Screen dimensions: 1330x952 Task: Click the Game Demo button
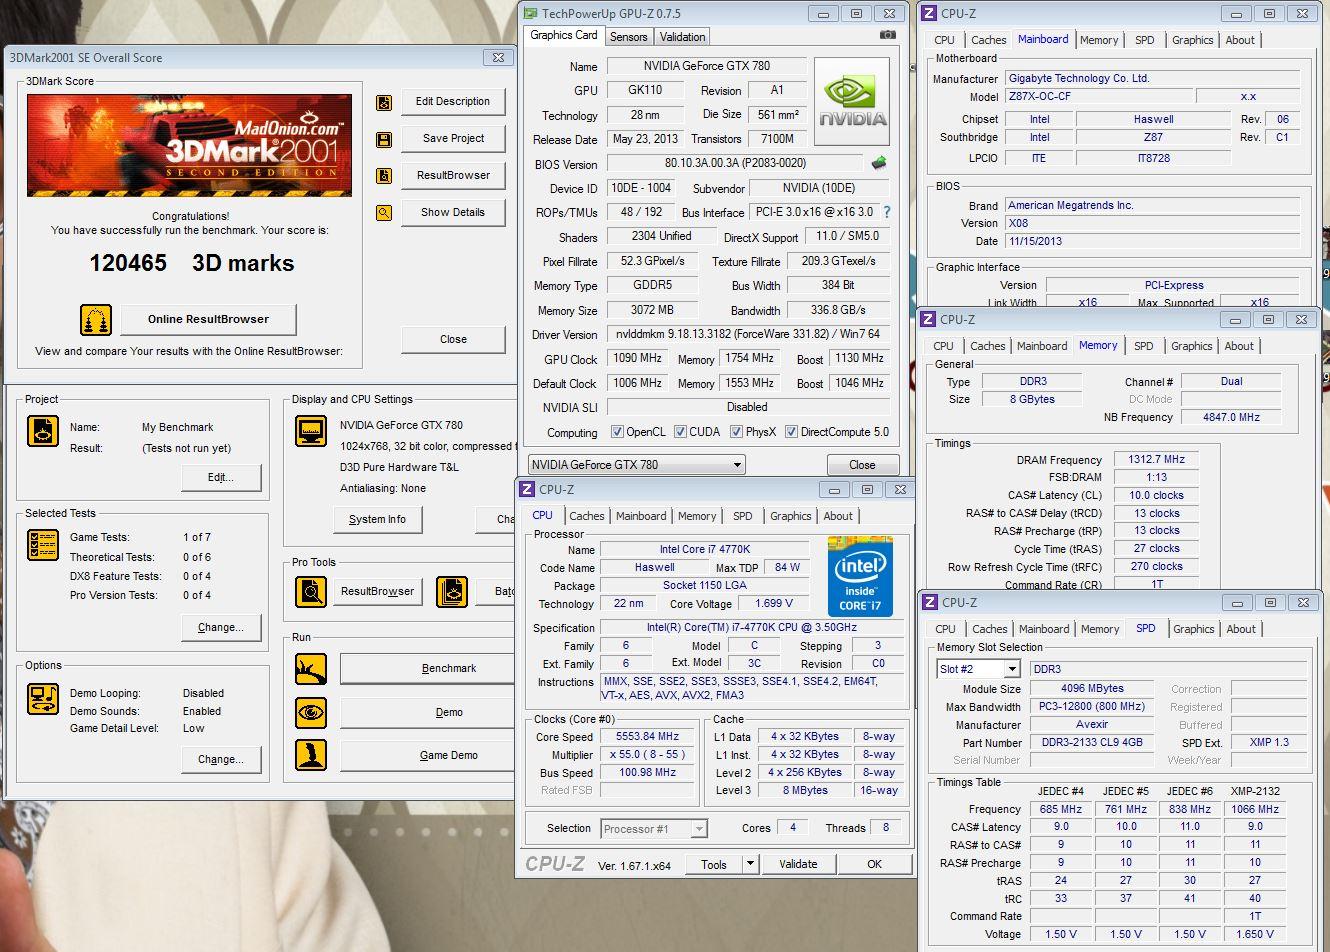tap(428, 756)
